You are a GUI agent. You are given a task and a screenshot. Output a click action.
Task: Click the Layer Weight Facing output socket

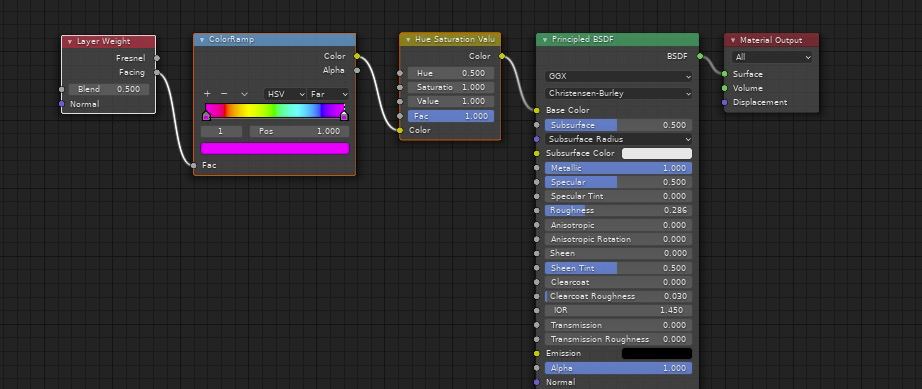[157, 72]
